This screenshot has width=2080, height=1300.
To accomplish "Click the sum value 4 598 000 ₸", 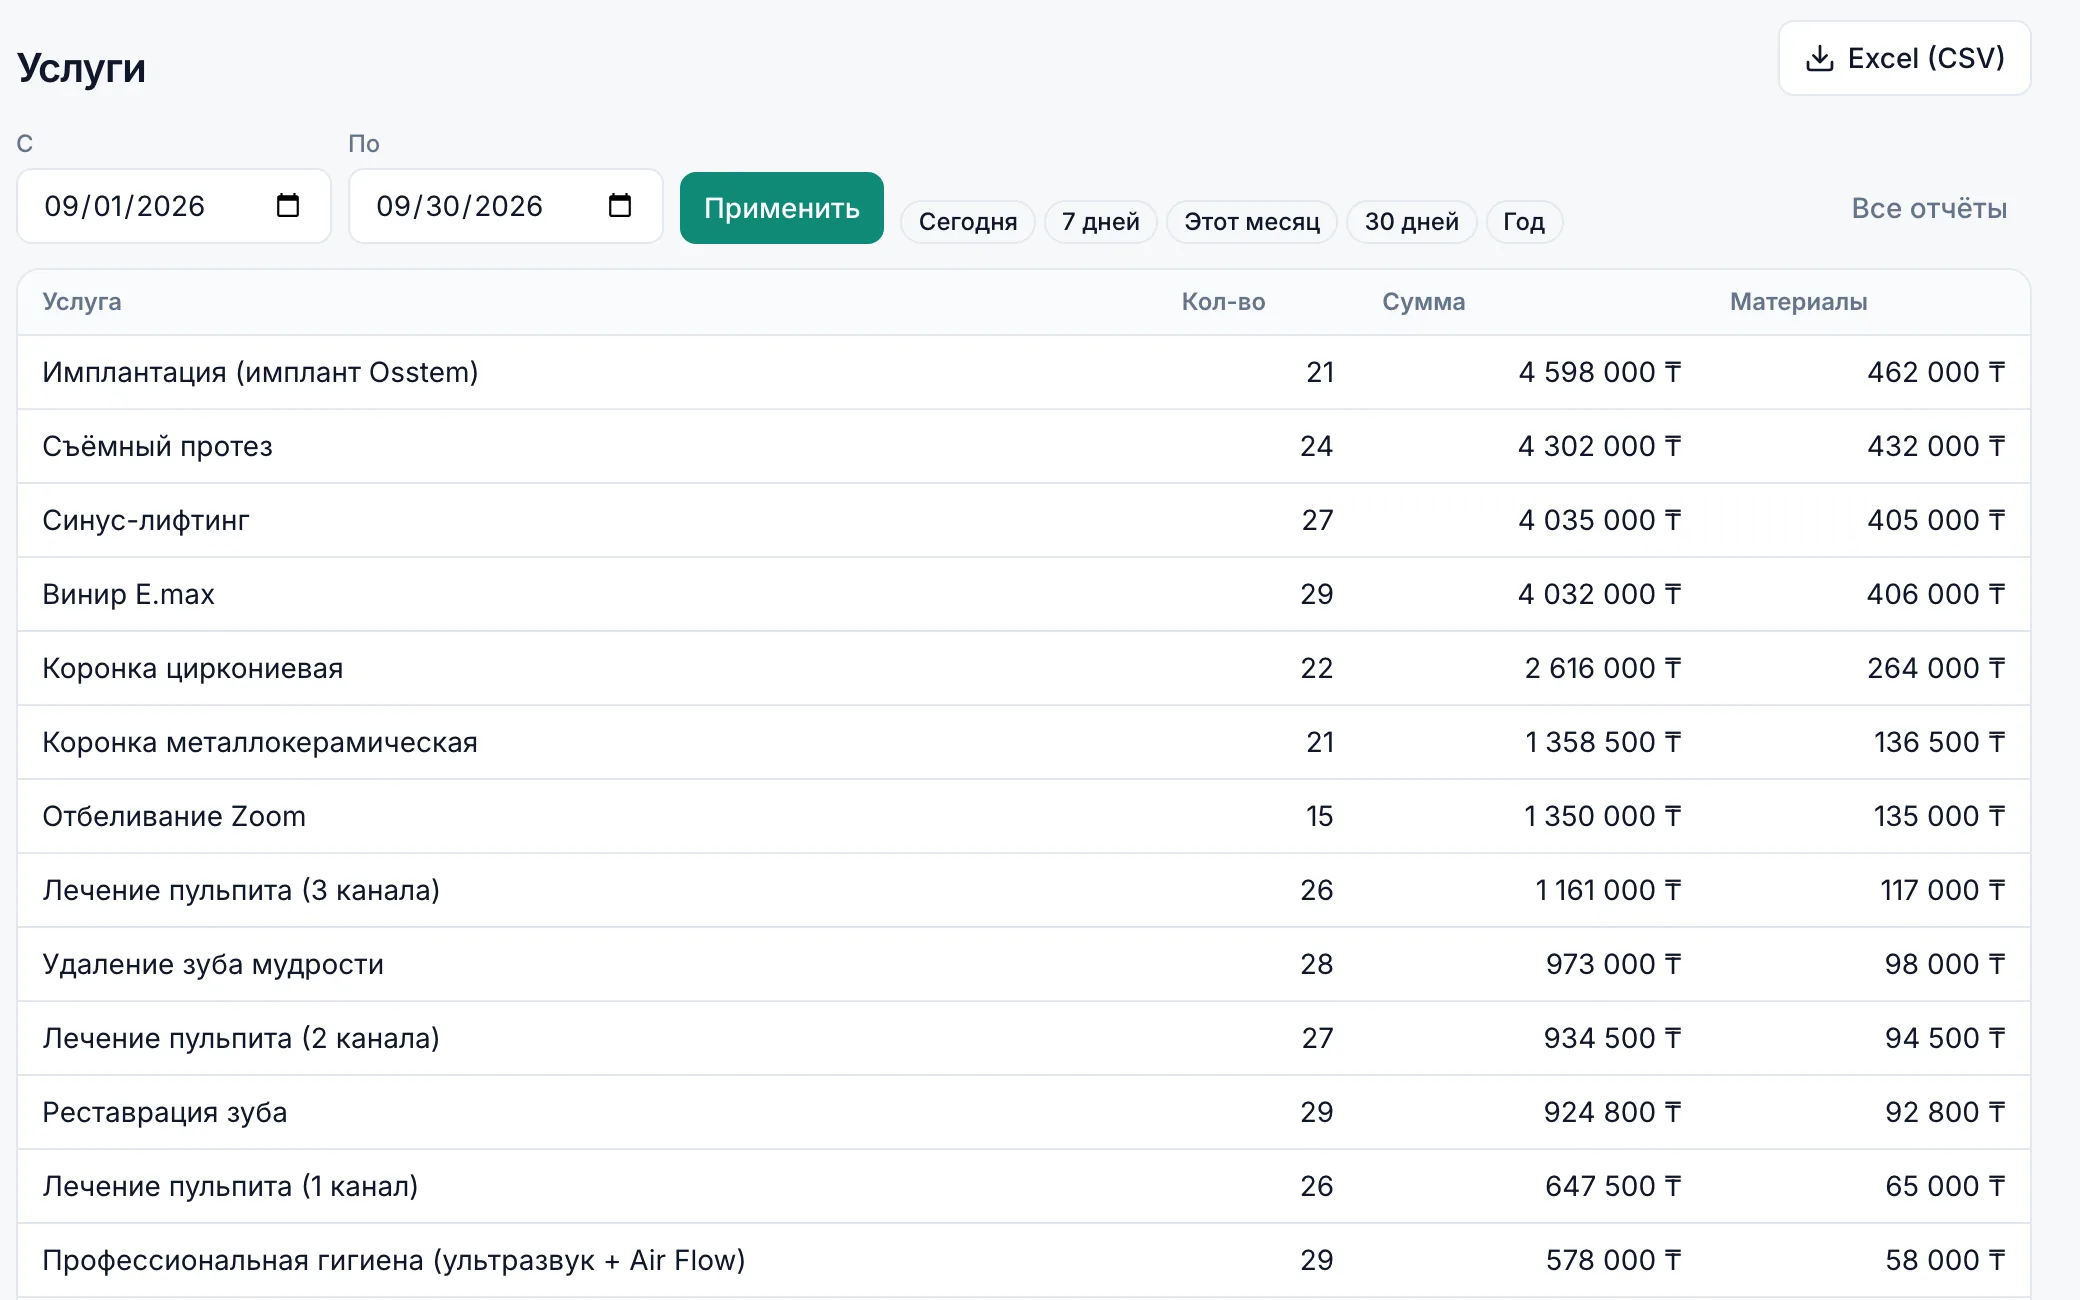I will pyautogui.click(x=1599, y=372).
